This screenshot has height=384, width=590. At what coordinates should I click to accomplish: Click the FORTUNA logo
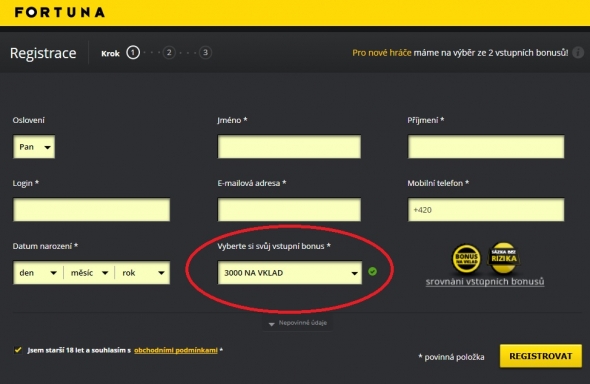[x=60, y=12]
